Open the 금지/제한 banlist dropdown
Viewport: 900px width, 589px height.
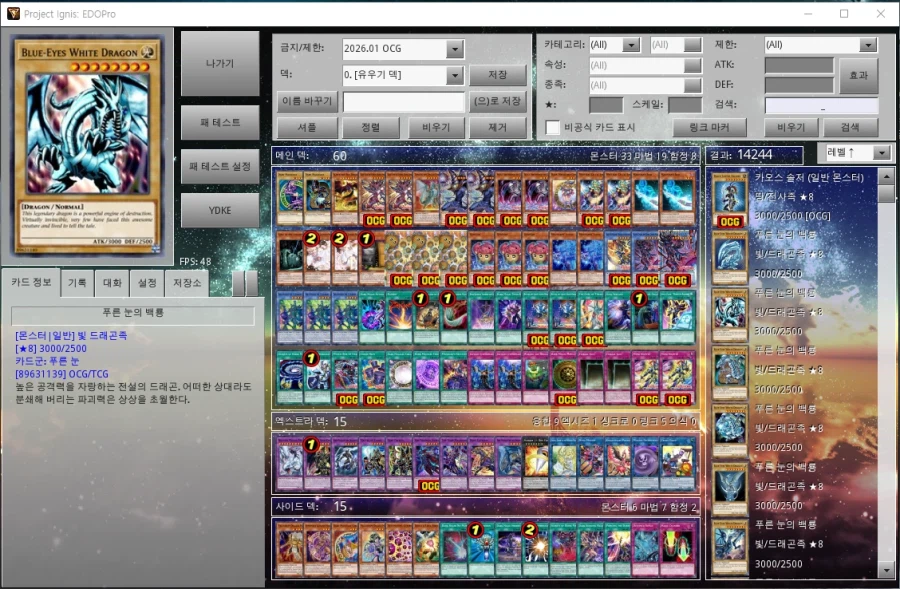(x=455, y=49)
